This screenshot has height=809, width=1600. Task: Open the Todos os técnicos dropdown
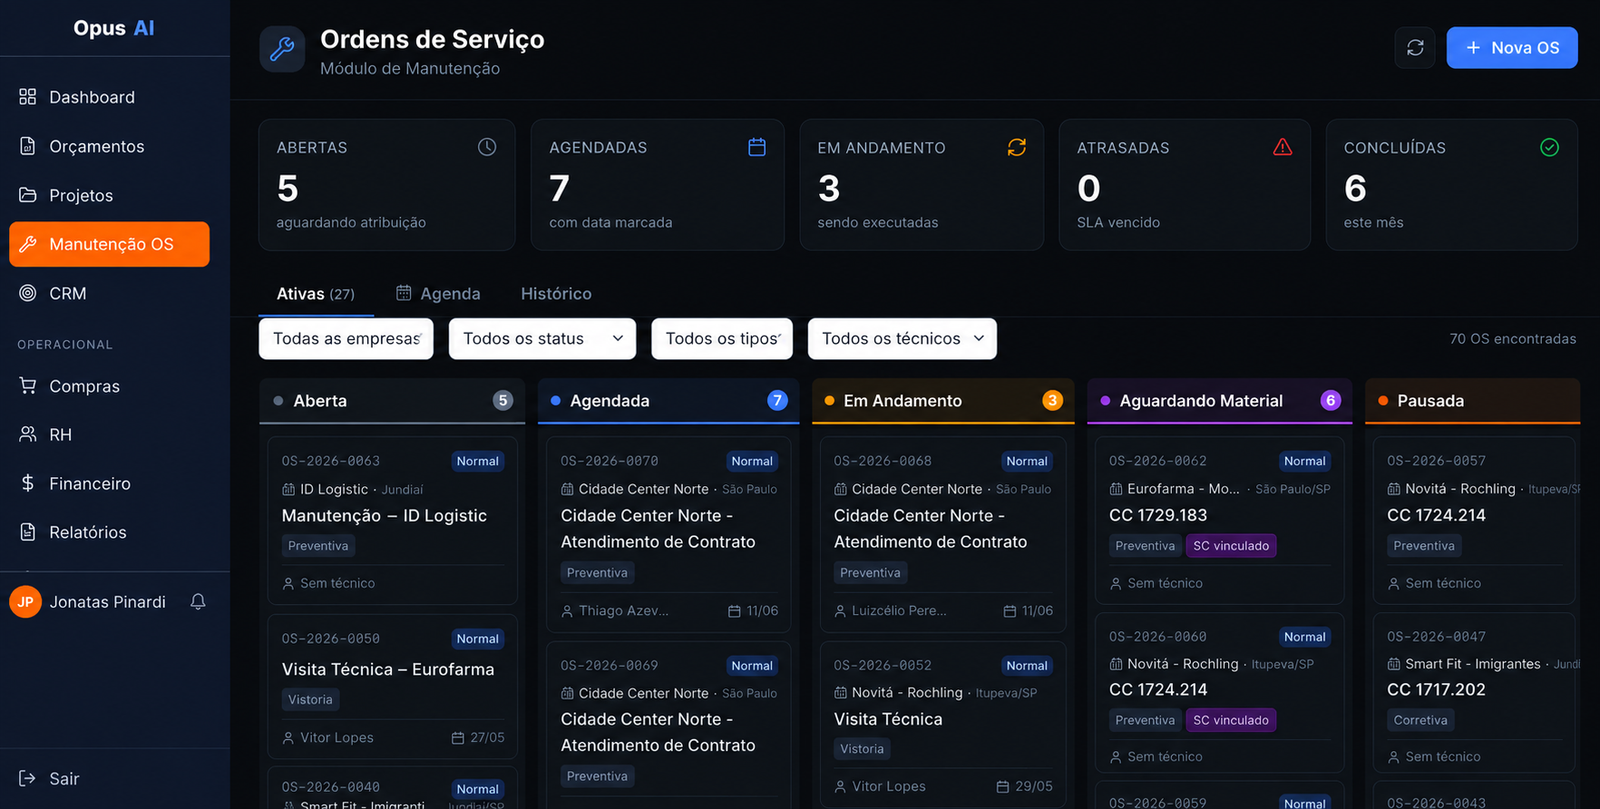(902, 339)
